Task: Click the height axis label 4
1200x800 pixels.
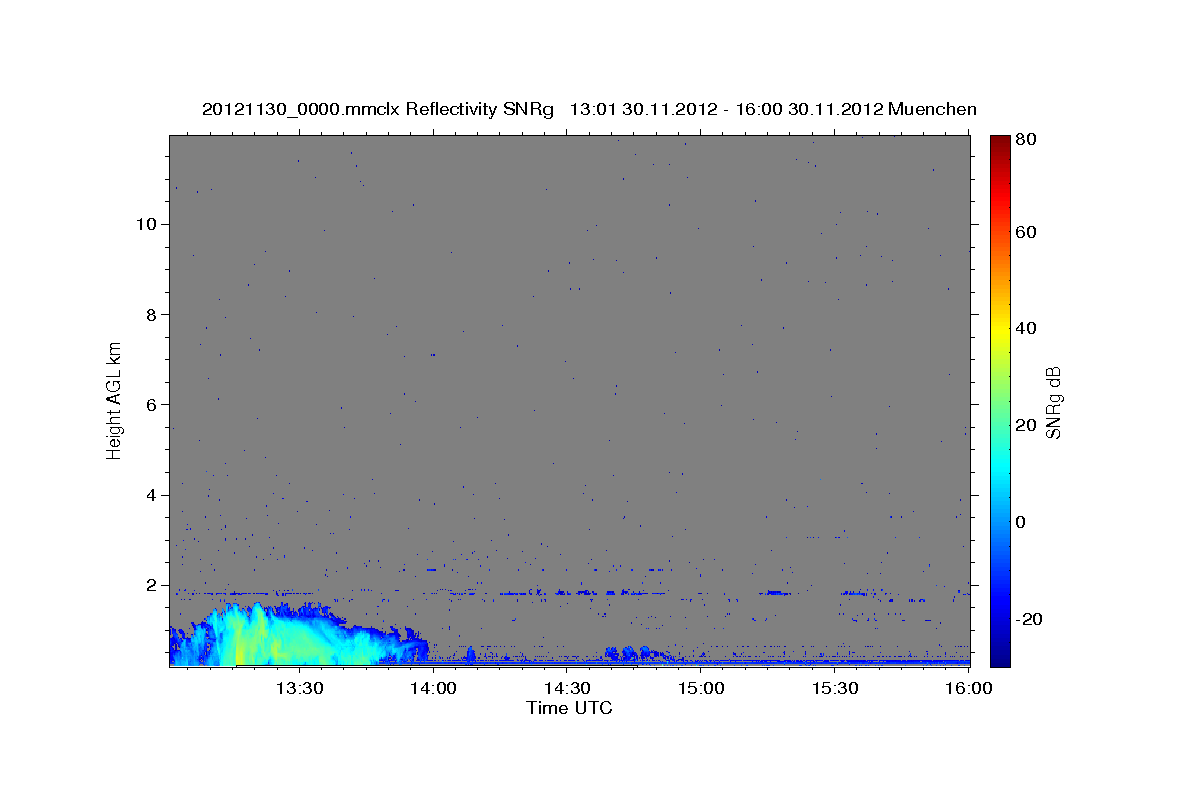Action: click(152, 495)
